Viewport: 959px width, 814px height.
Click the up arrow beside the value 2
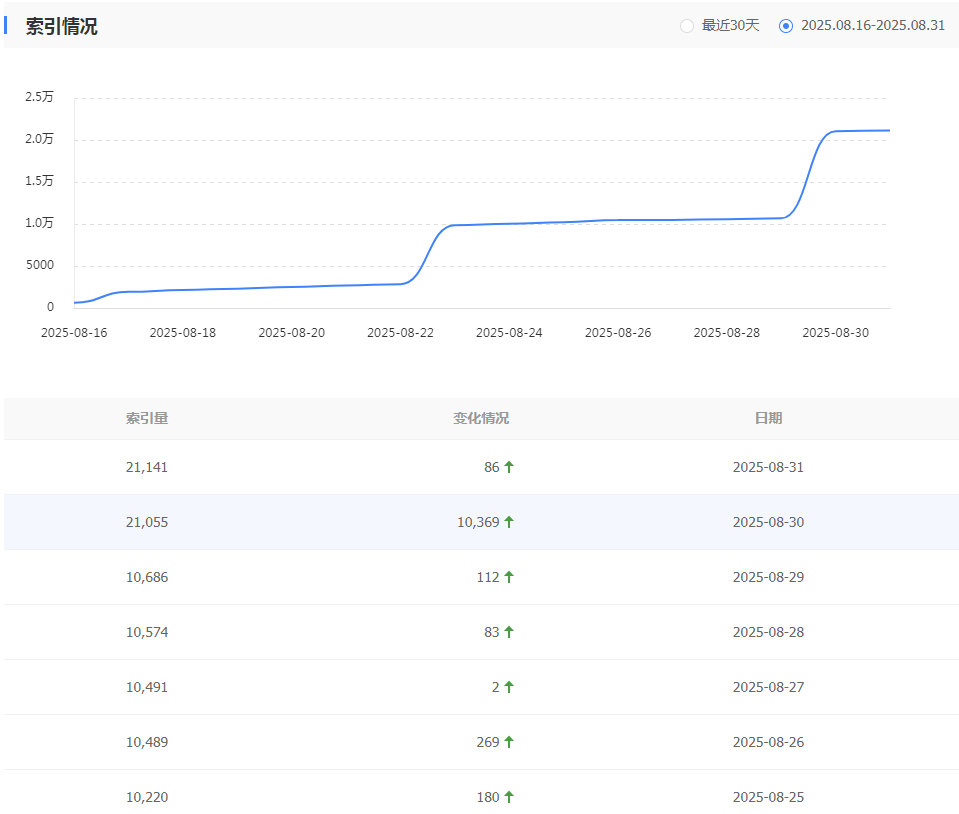pos(508,686)
